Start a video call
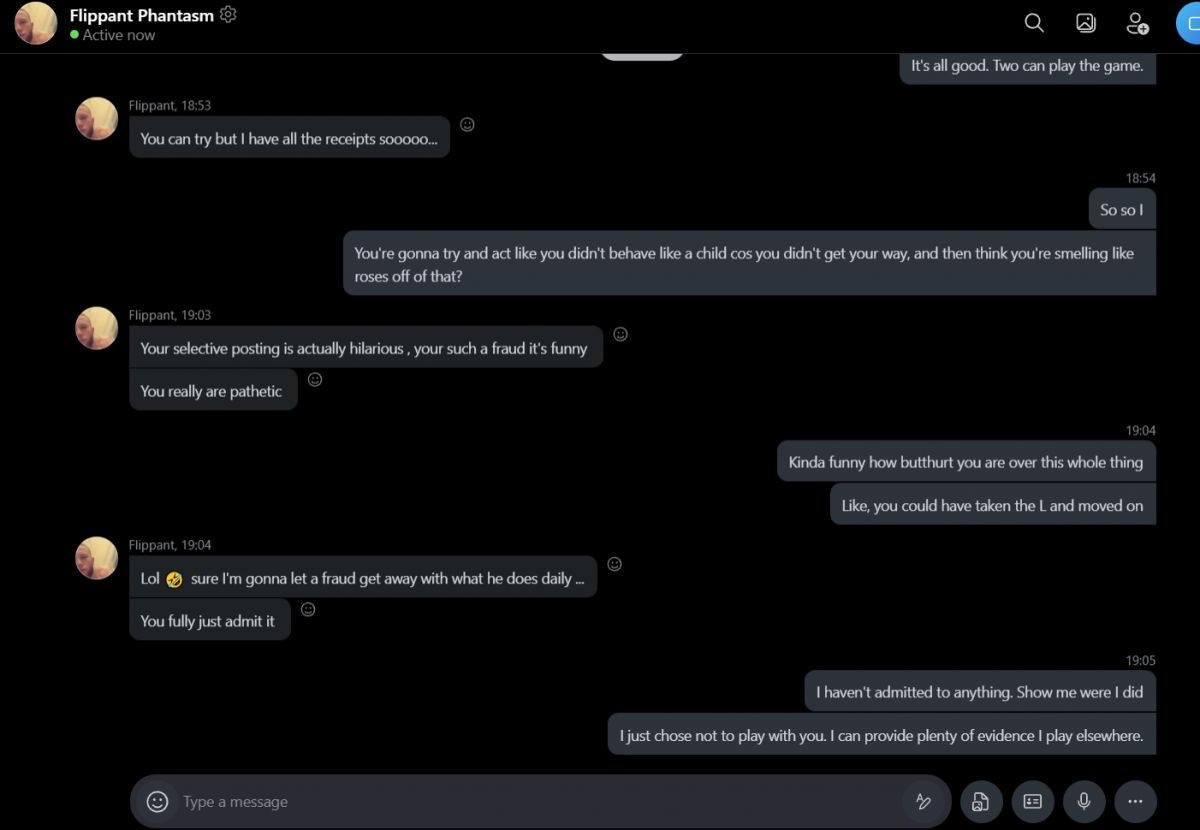This screenshot has width=1200, height=830. coord(1189,23)
